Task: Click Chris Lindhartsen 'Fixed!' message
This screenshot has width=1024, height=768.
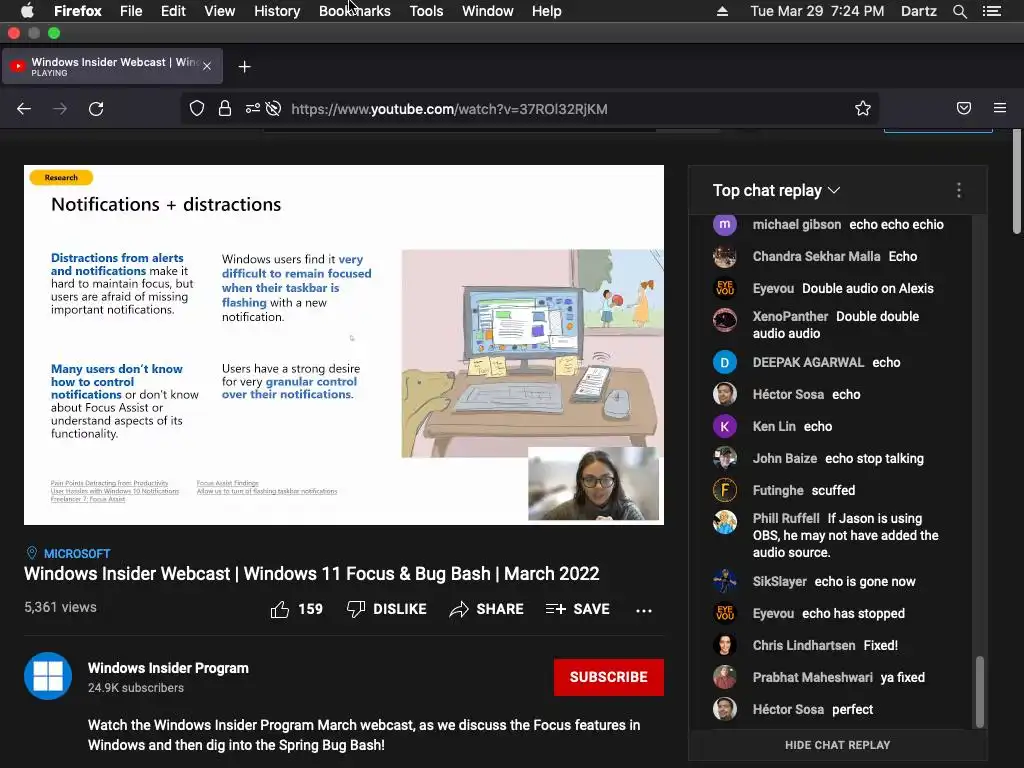Action: (880, 646)
